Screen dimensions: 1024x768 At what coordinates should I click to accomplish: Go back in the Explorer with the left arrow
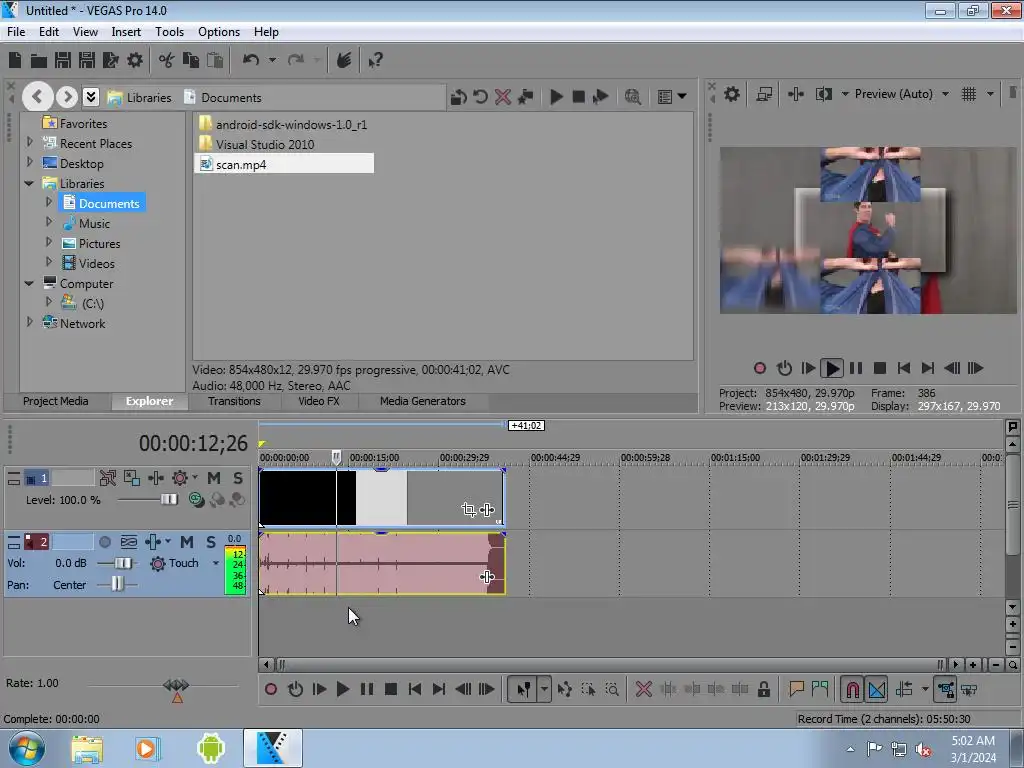(37, 97)
